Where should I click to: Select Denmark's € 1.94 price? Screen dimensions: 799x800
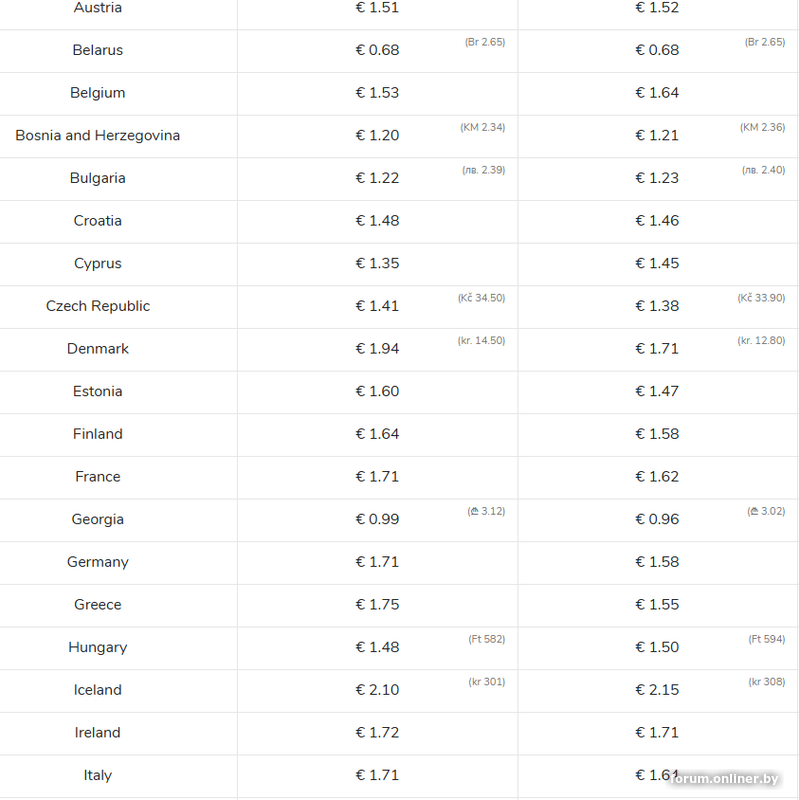tap(377, 349)
